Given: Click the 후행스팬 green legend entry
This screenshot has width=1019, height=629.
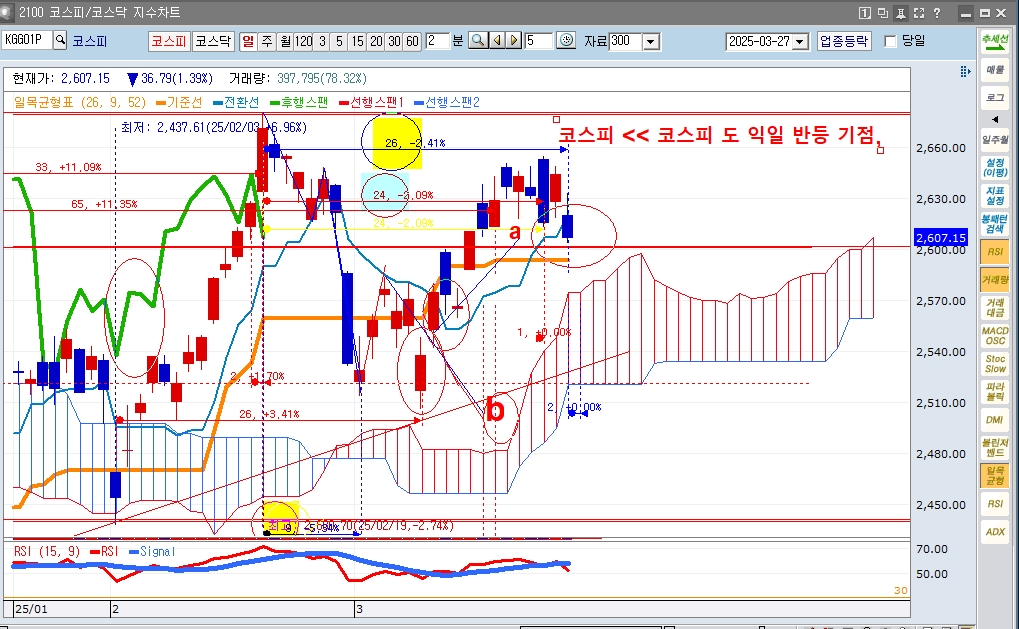Looking at the screenshot, I should 299,102.
